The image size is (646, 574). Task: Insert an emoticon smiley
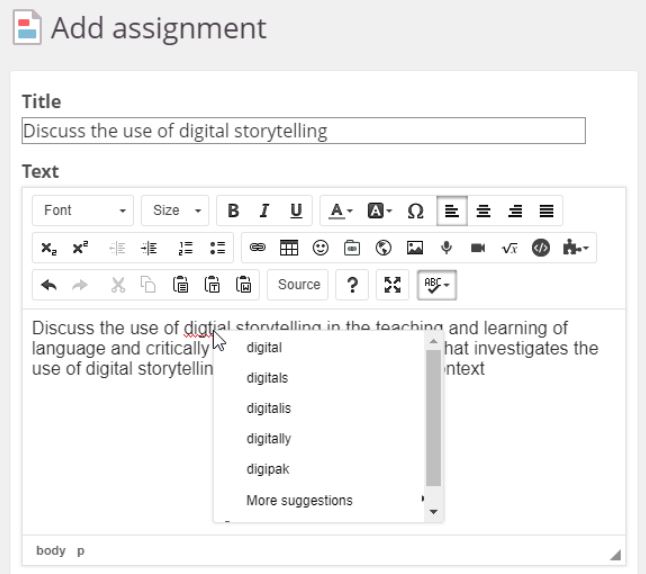coord(321,248)
